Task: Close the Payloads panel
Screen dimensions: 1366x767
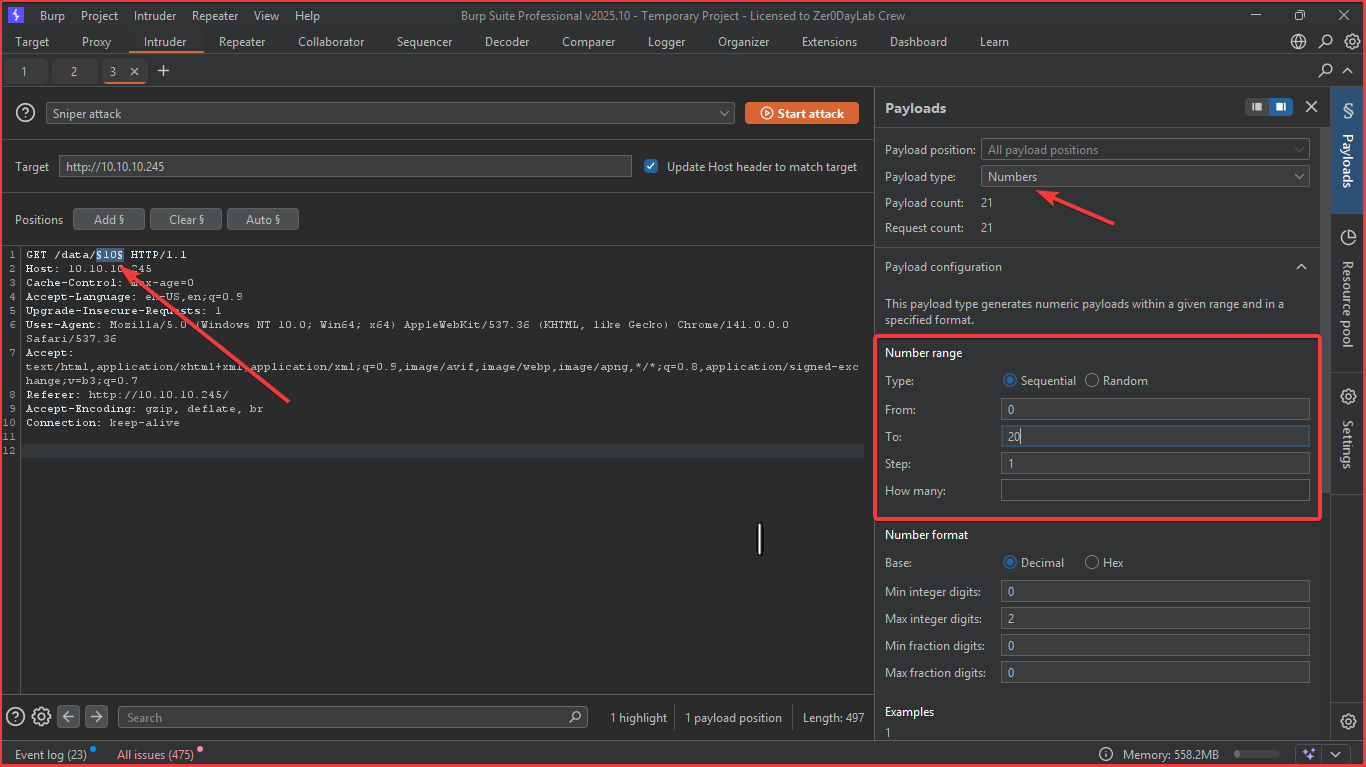Action: pyautogui.click(x=1311, y=107)
